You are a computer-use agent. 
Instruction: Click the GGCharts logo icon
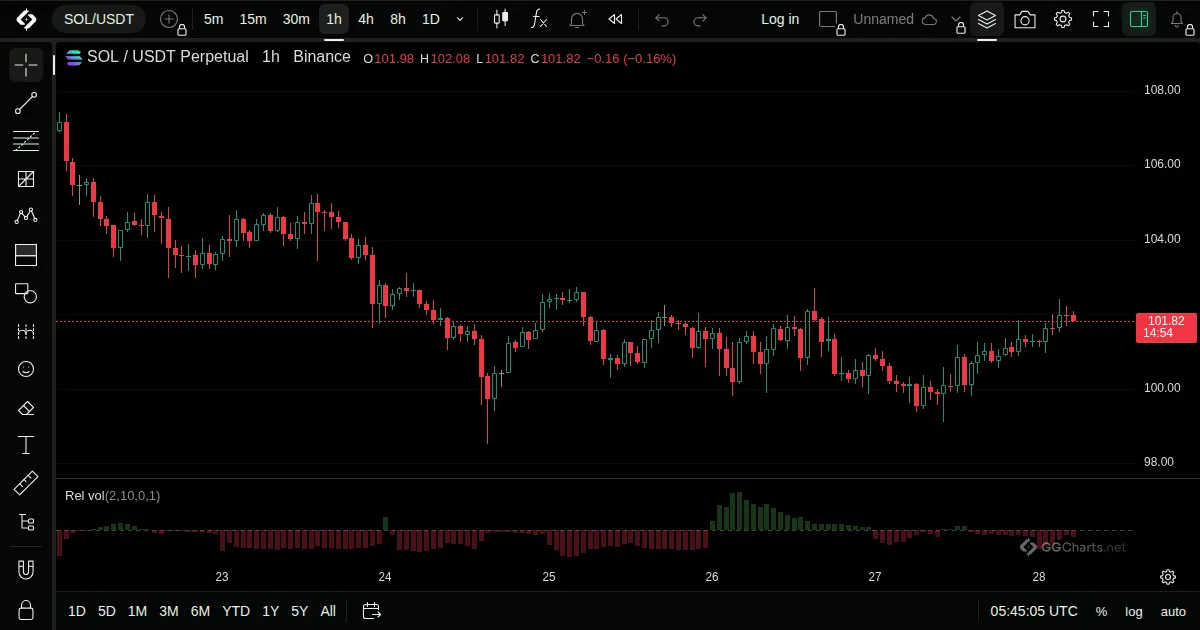pos(26,19)
